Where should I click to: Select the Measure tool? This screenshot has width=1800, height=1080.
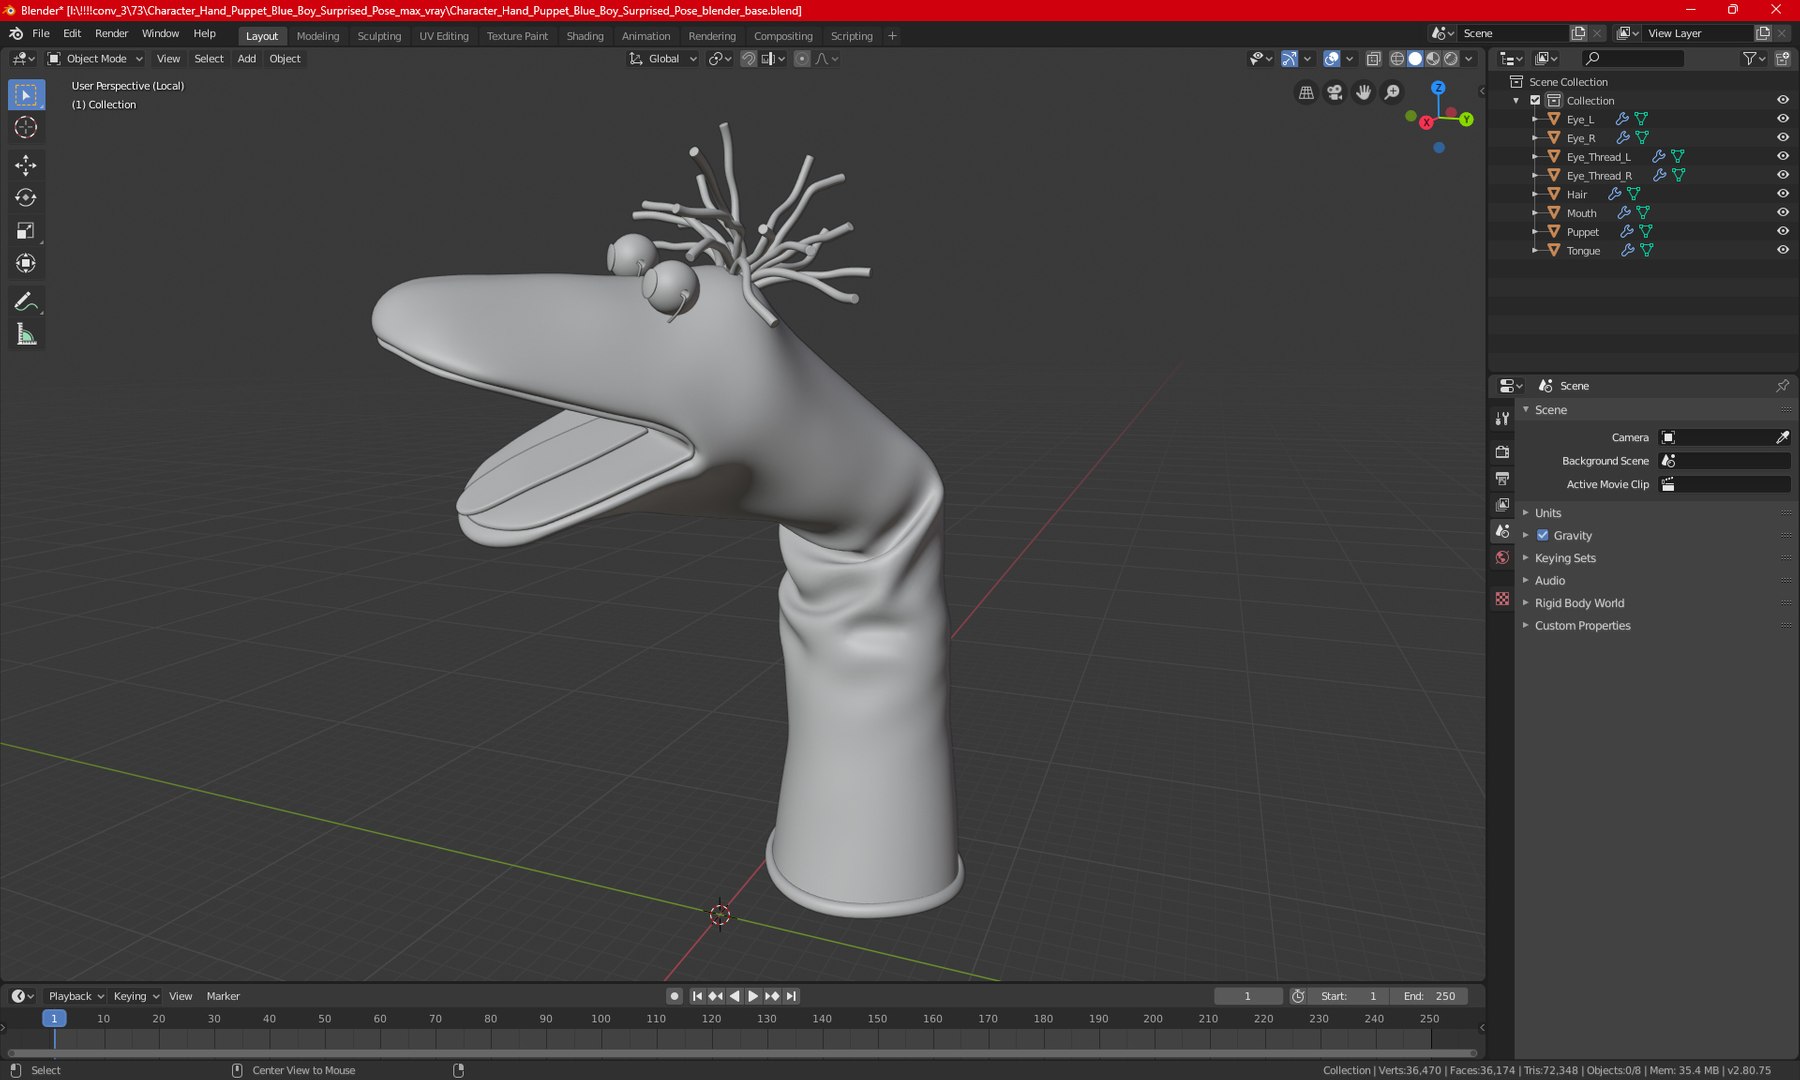[26, 335]
